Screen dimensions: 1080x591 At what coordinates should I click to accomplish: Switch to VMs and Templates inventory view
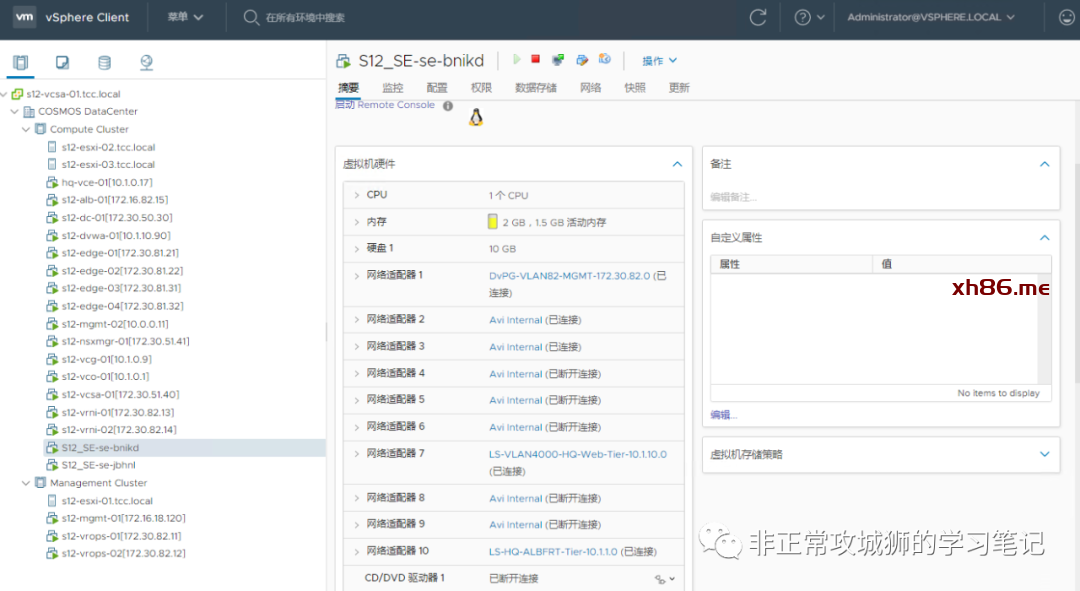click(x=62, y=63)
